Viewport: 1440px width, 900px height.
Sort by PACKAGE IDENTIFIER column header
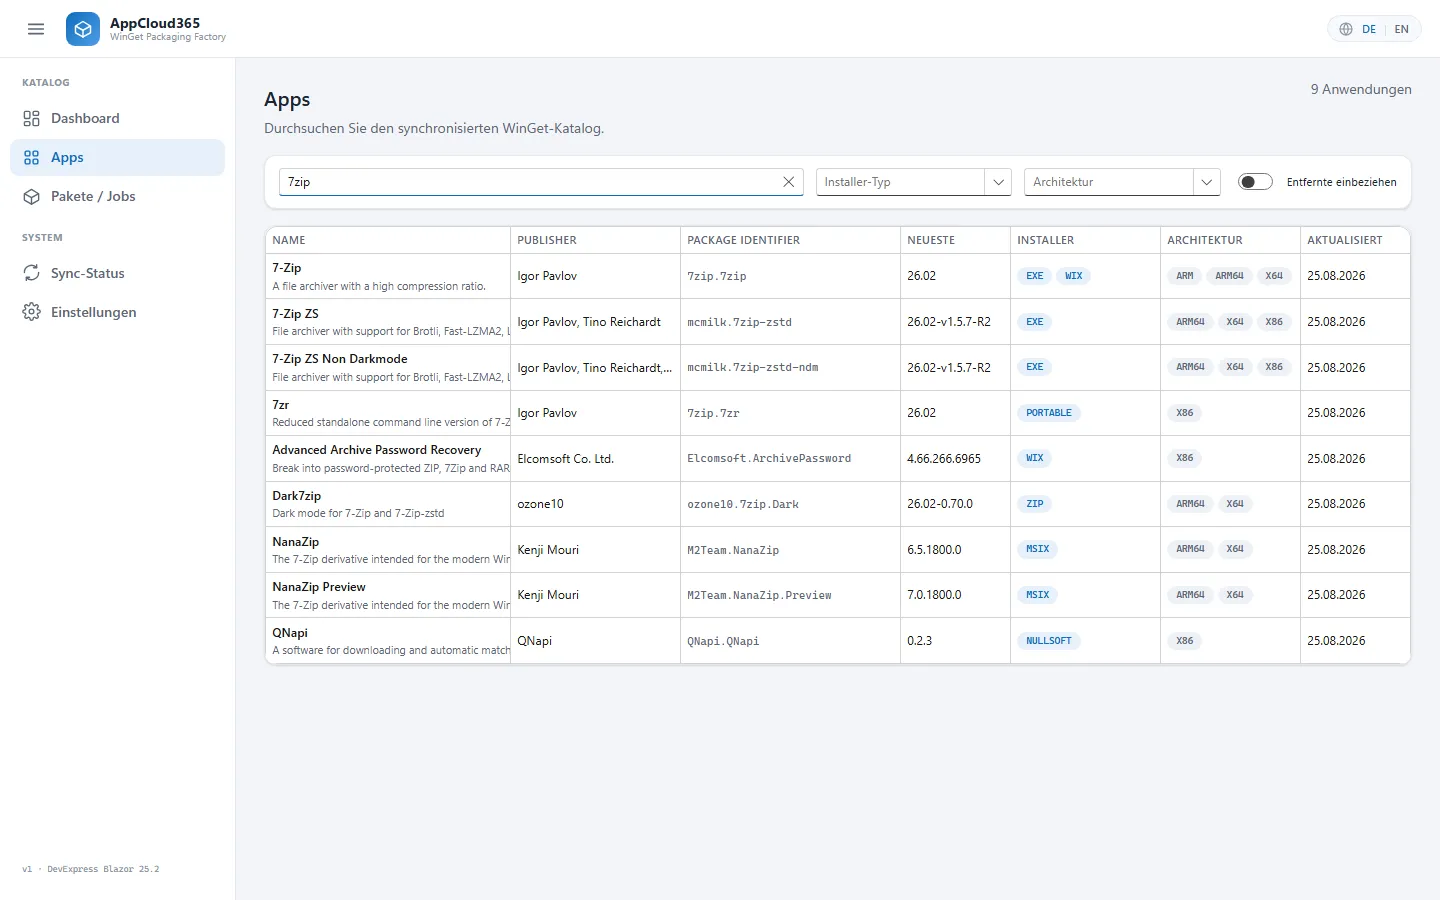[790, 240]
